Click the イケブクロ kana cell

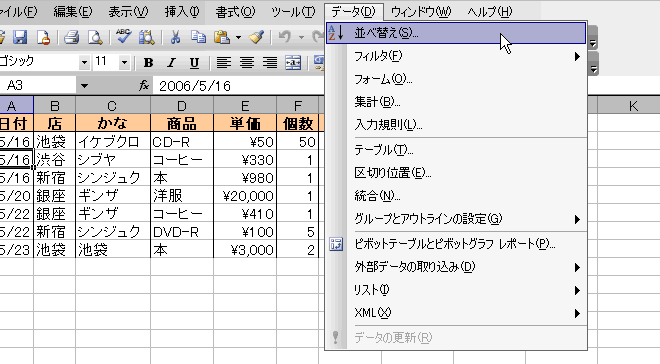tap(113, 142)
